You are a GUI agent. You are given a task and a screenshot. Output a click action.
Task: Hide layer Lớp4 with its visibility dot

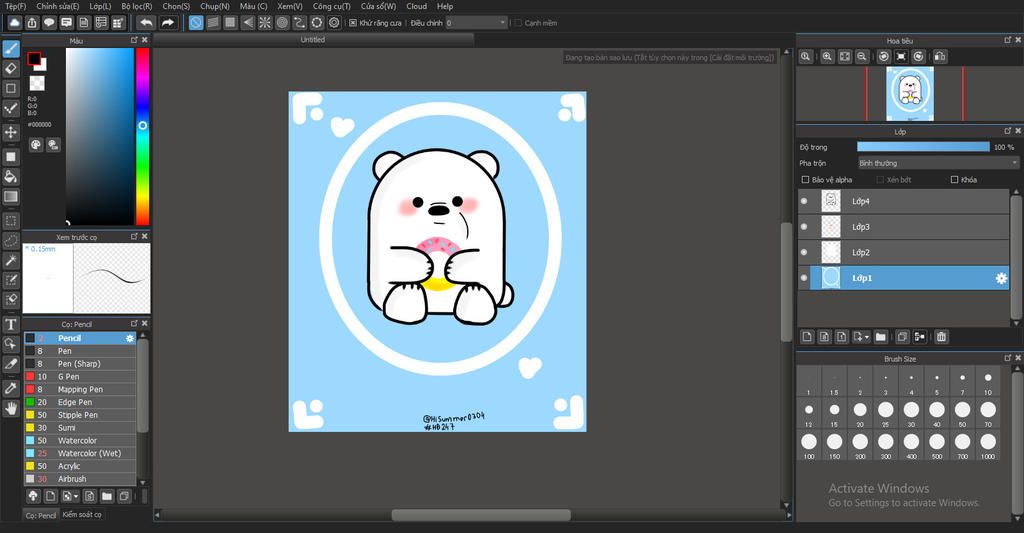(804, 201)
